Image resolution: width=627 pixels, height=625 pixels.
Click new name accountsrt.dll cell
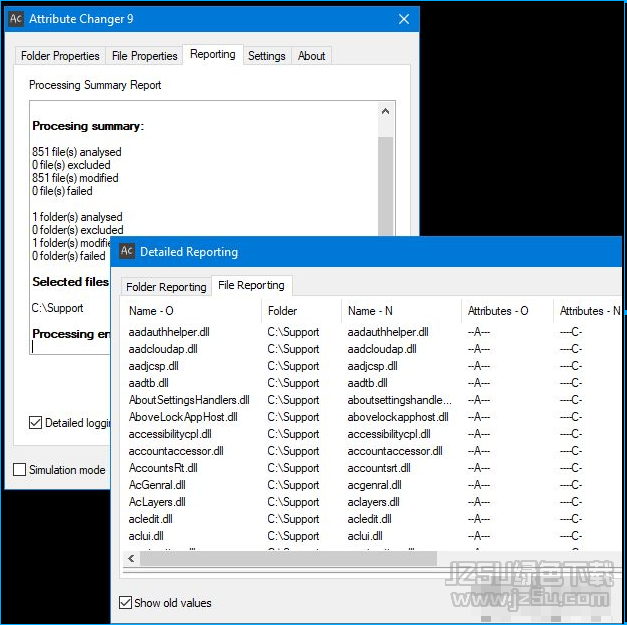[379, 468]
